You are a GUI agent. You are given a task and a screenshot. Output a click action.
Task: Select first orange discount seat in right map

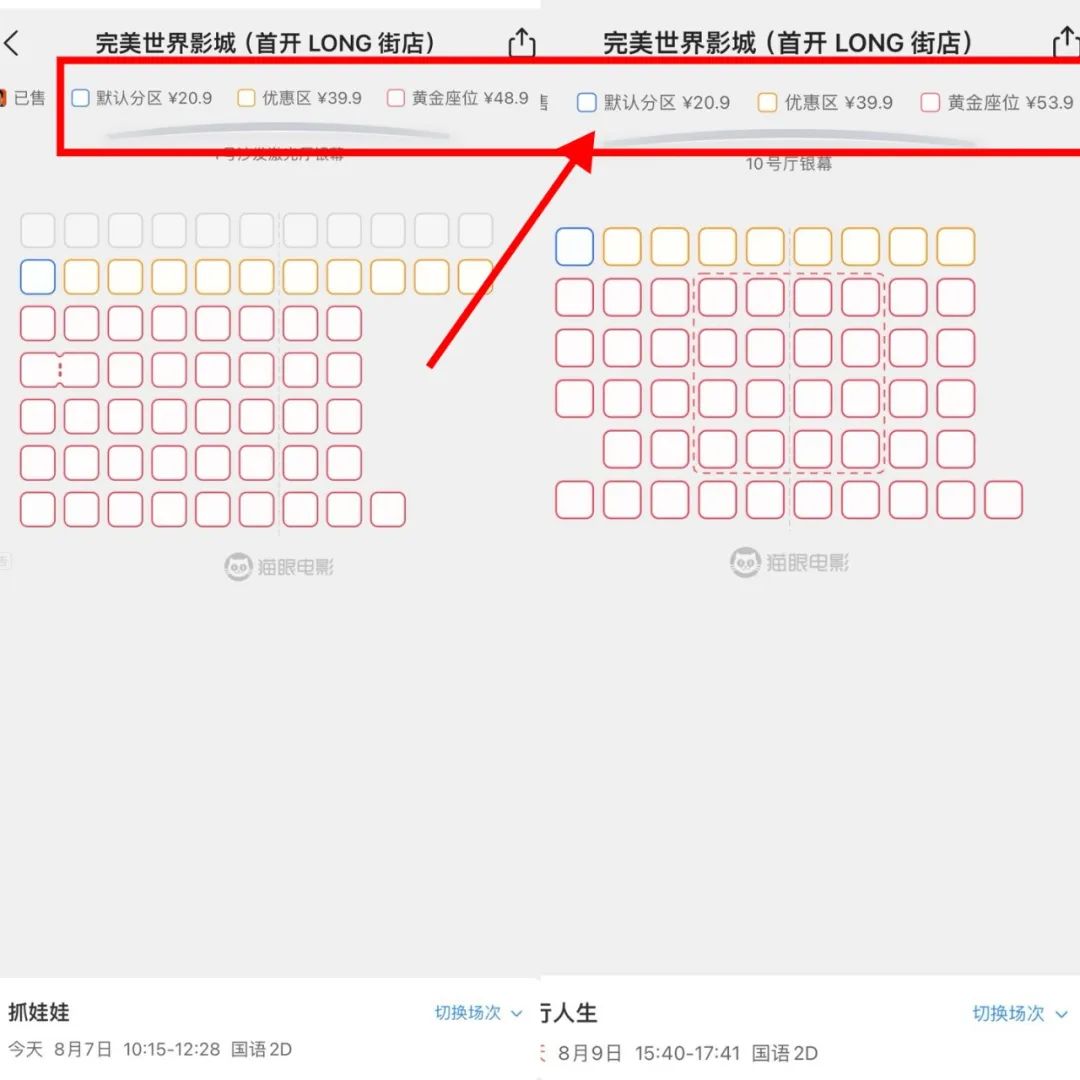coord(622,247)
